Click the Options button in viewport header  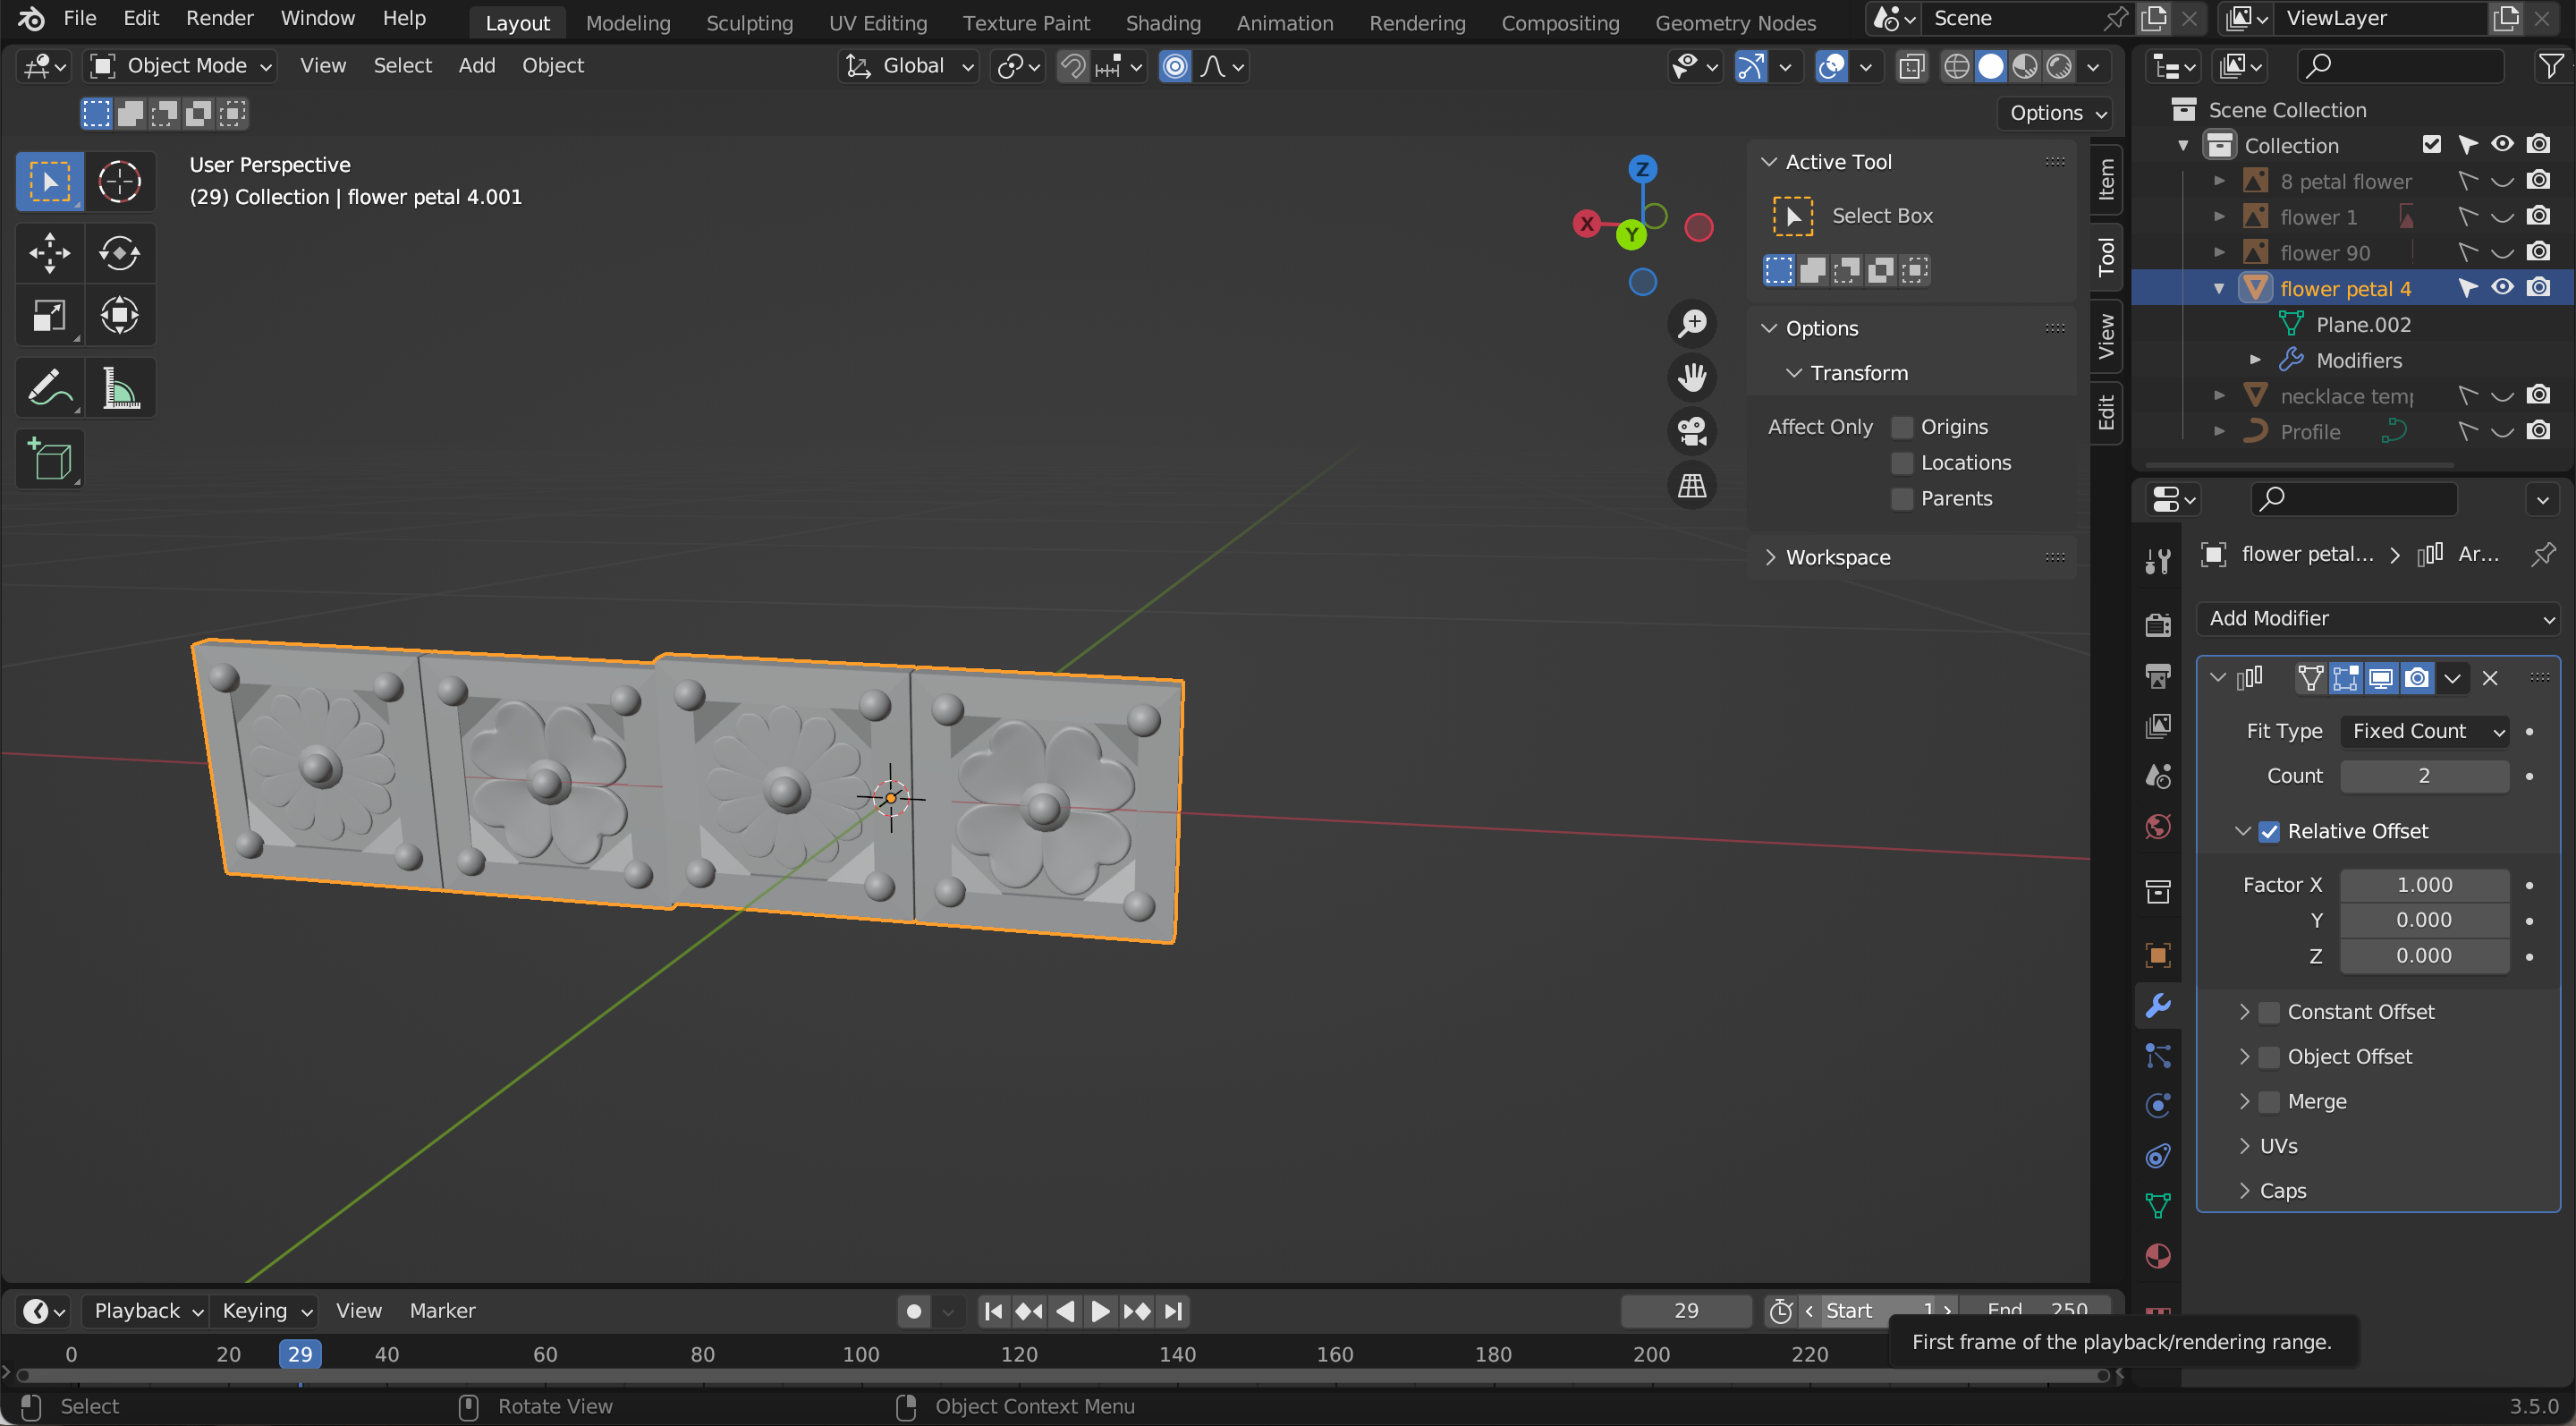2055,113
